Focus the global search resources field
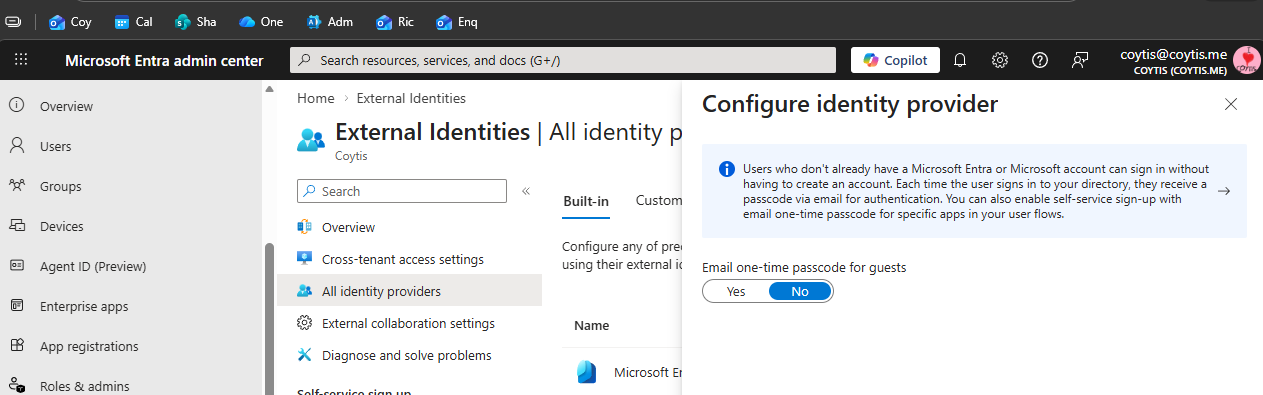Screen dimensions: 1263x395 pyautogui.click(x=562, y=60)
